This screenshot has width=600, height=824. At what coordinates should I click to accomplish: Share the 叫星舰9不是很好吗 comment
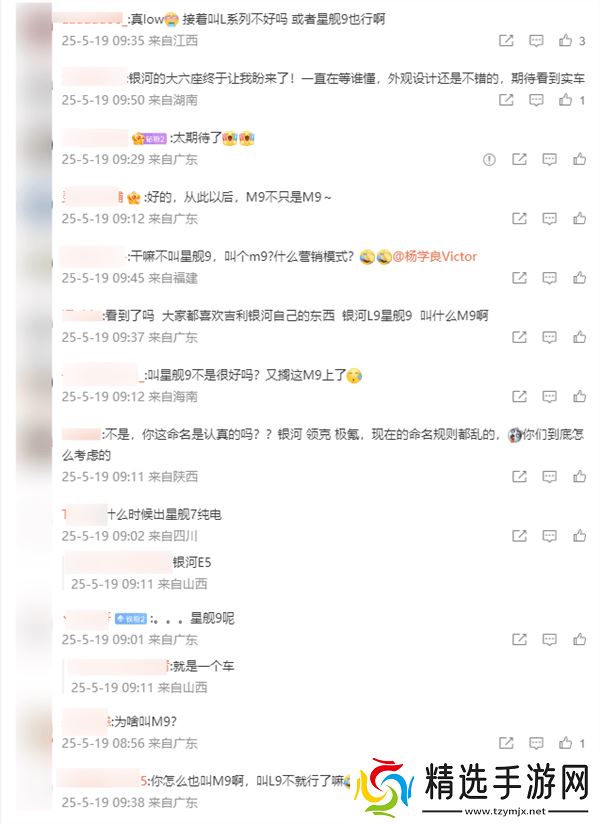point(519,397)
